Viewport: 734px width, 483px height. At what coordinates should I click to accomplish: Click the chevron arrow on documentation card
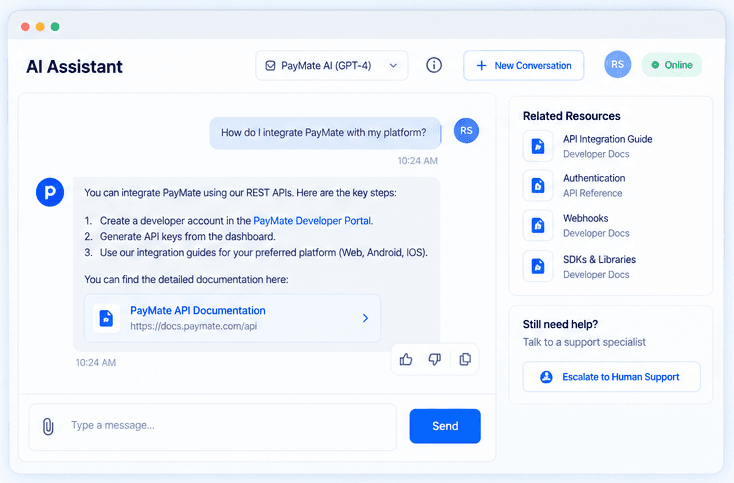point(365,318)
